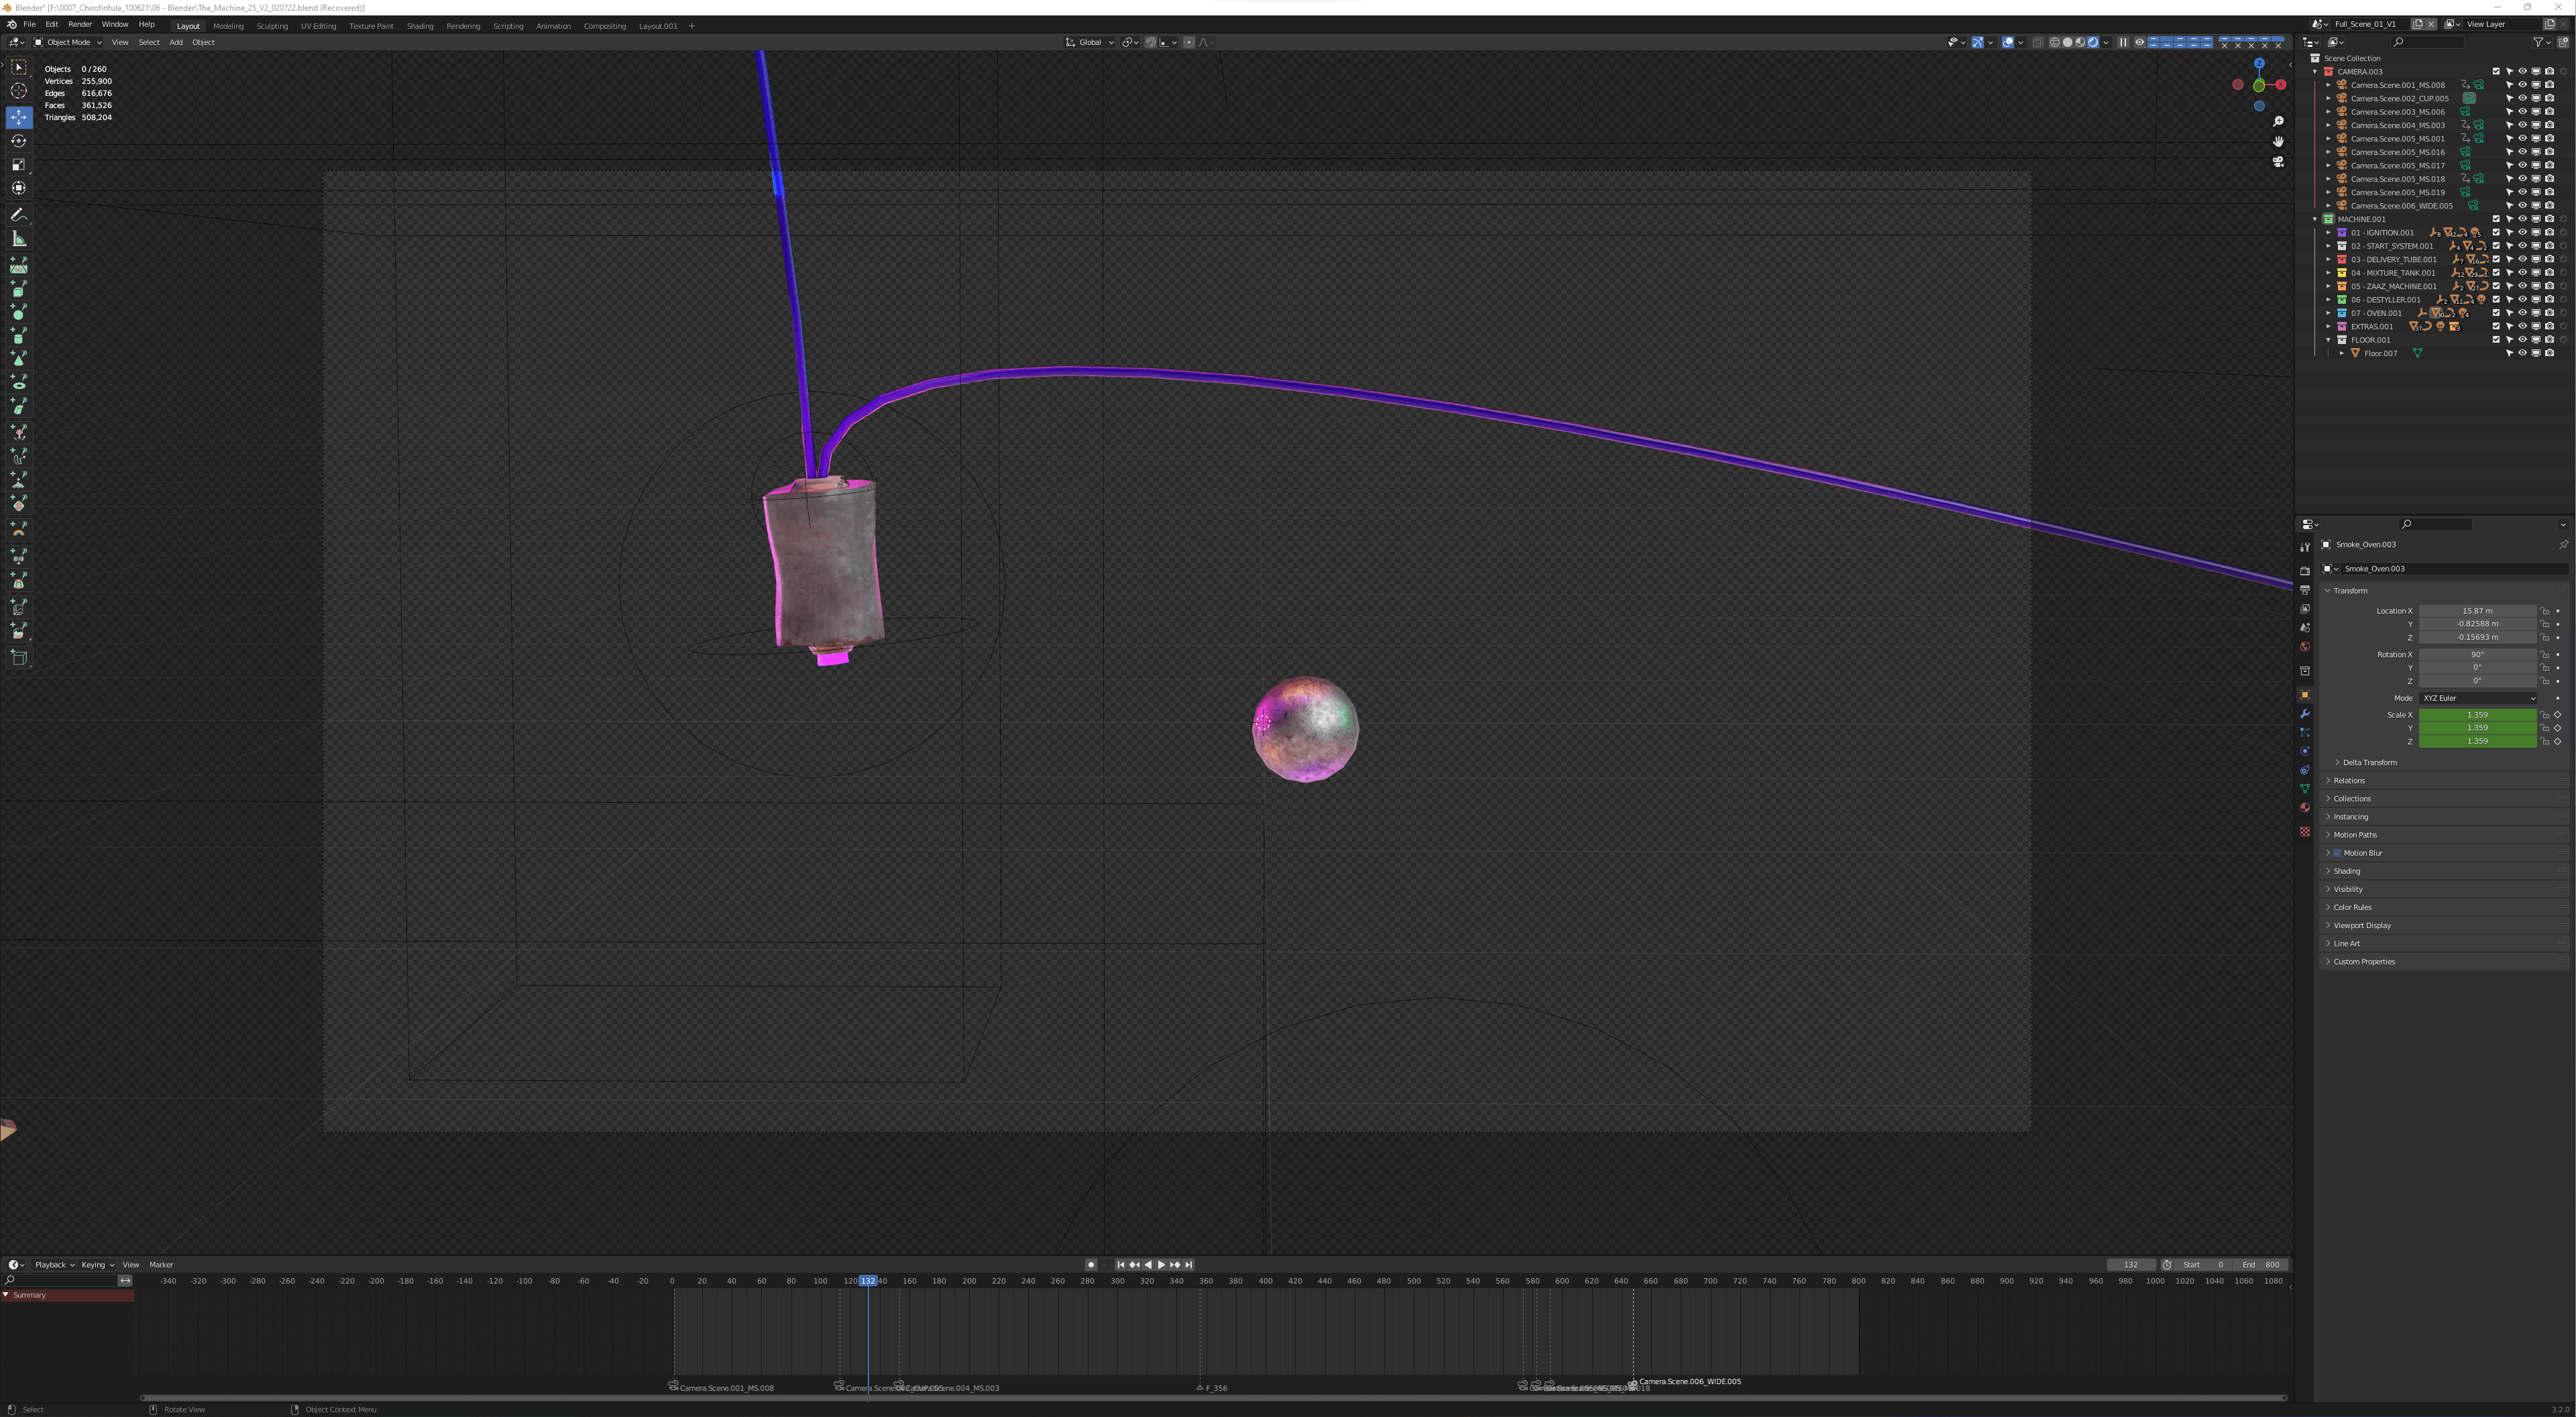This screenshot has width=2576, height=1417.
Task: Select the Measure tool
Action: (x=19, y=239)
